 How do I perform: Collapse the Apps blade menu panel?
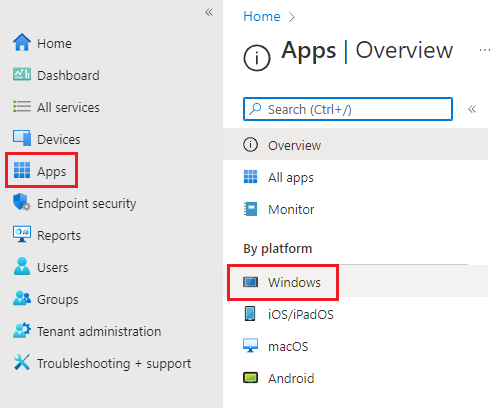point(472,109)
